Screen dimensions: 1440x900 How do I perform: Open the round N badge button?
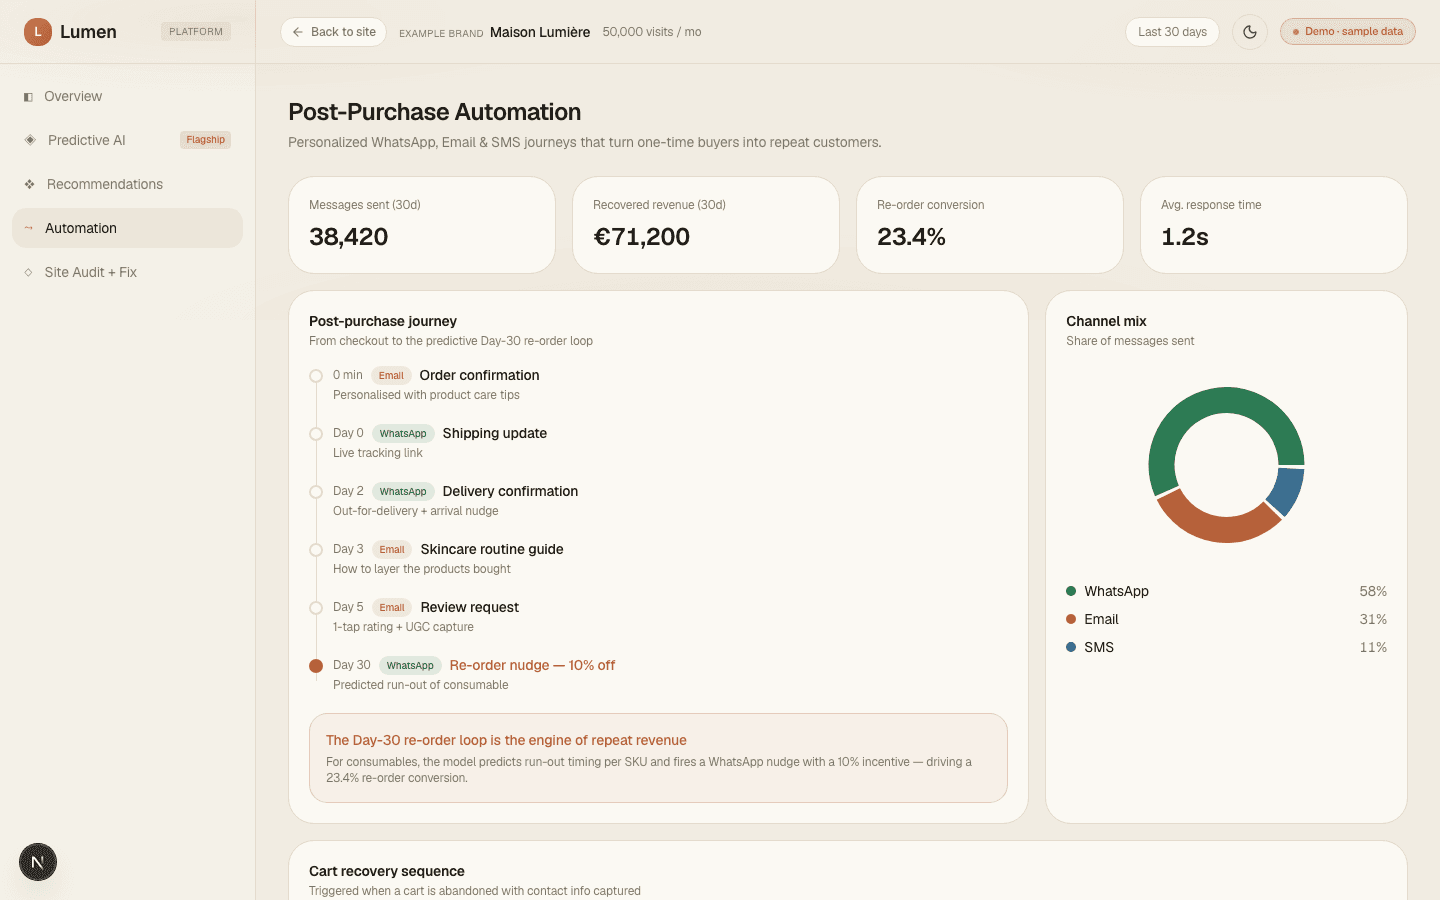click(38, 862)
